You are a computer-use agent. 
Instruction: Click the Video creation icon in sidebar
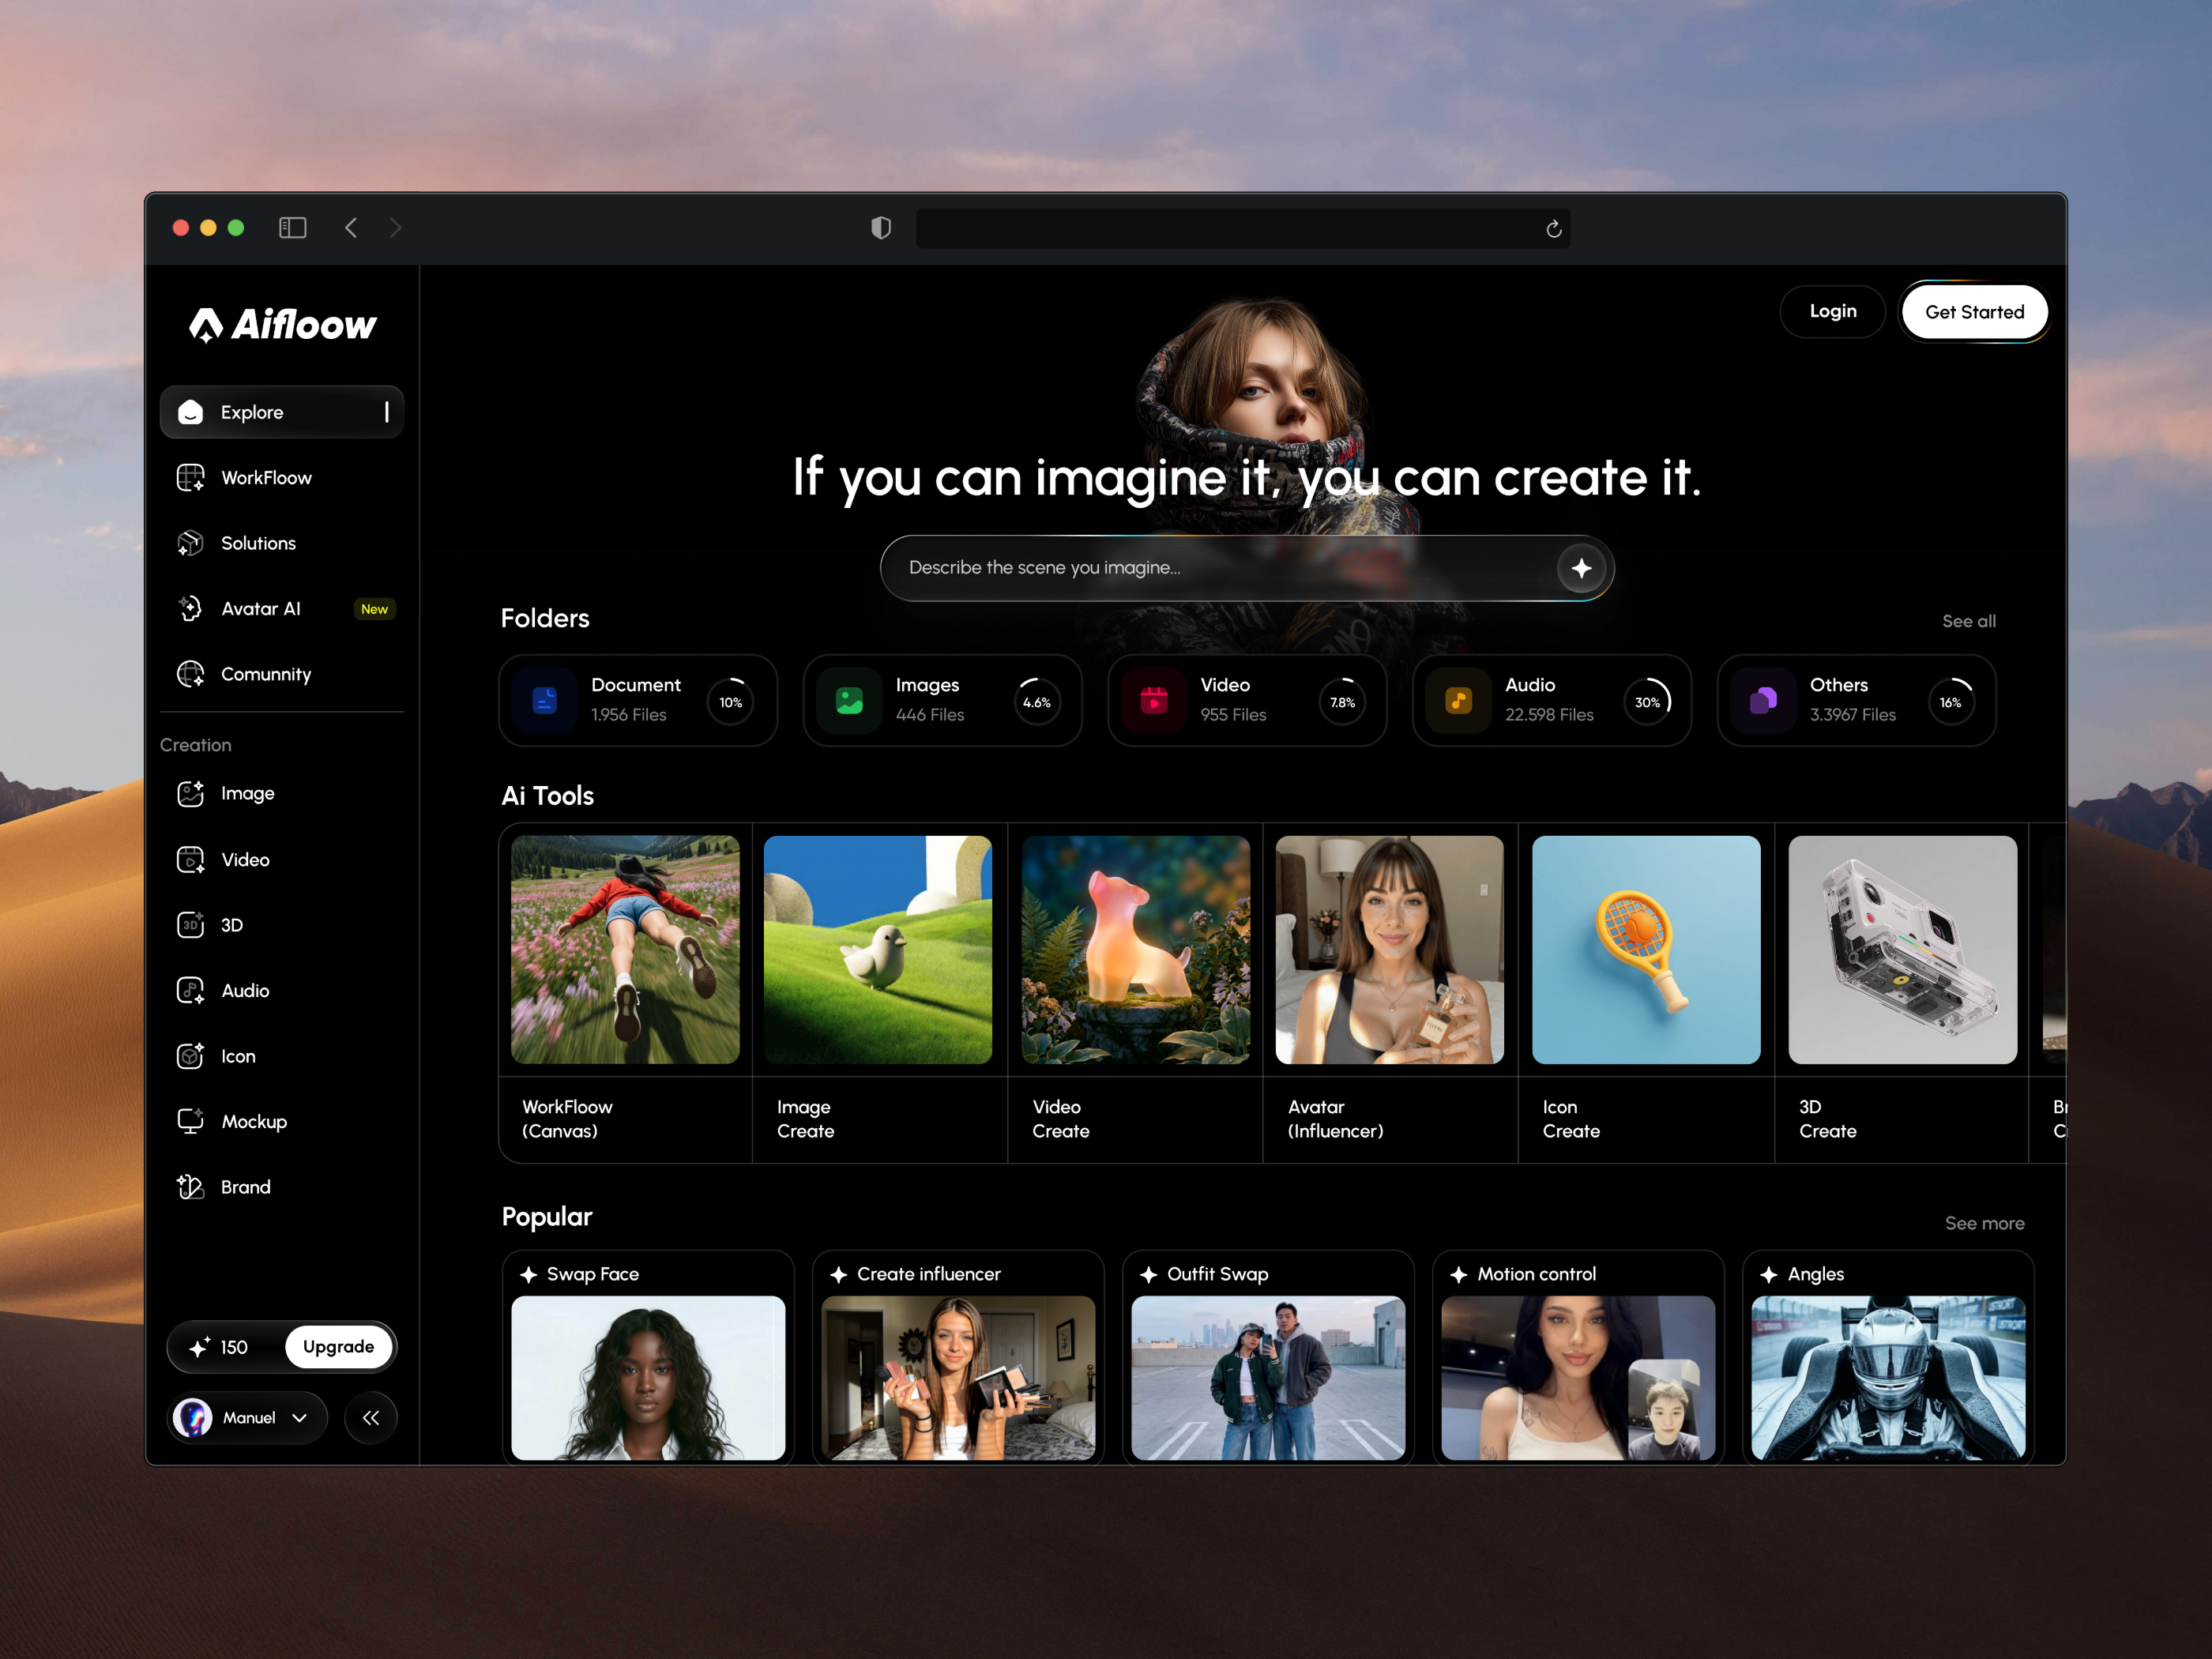click(190, 860)
